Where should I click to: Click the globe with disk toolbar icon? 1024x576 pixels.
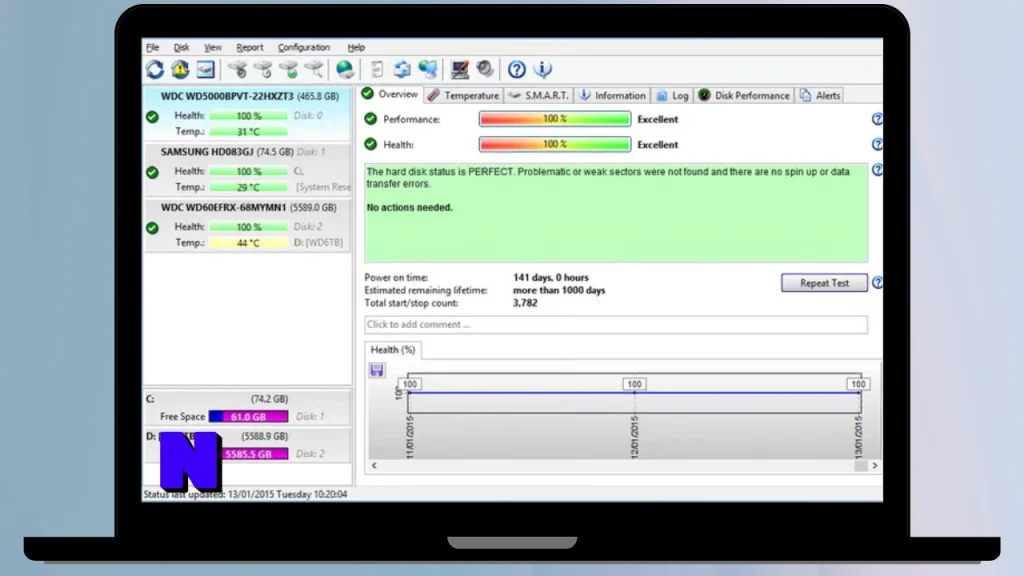(x=345, y=69)
